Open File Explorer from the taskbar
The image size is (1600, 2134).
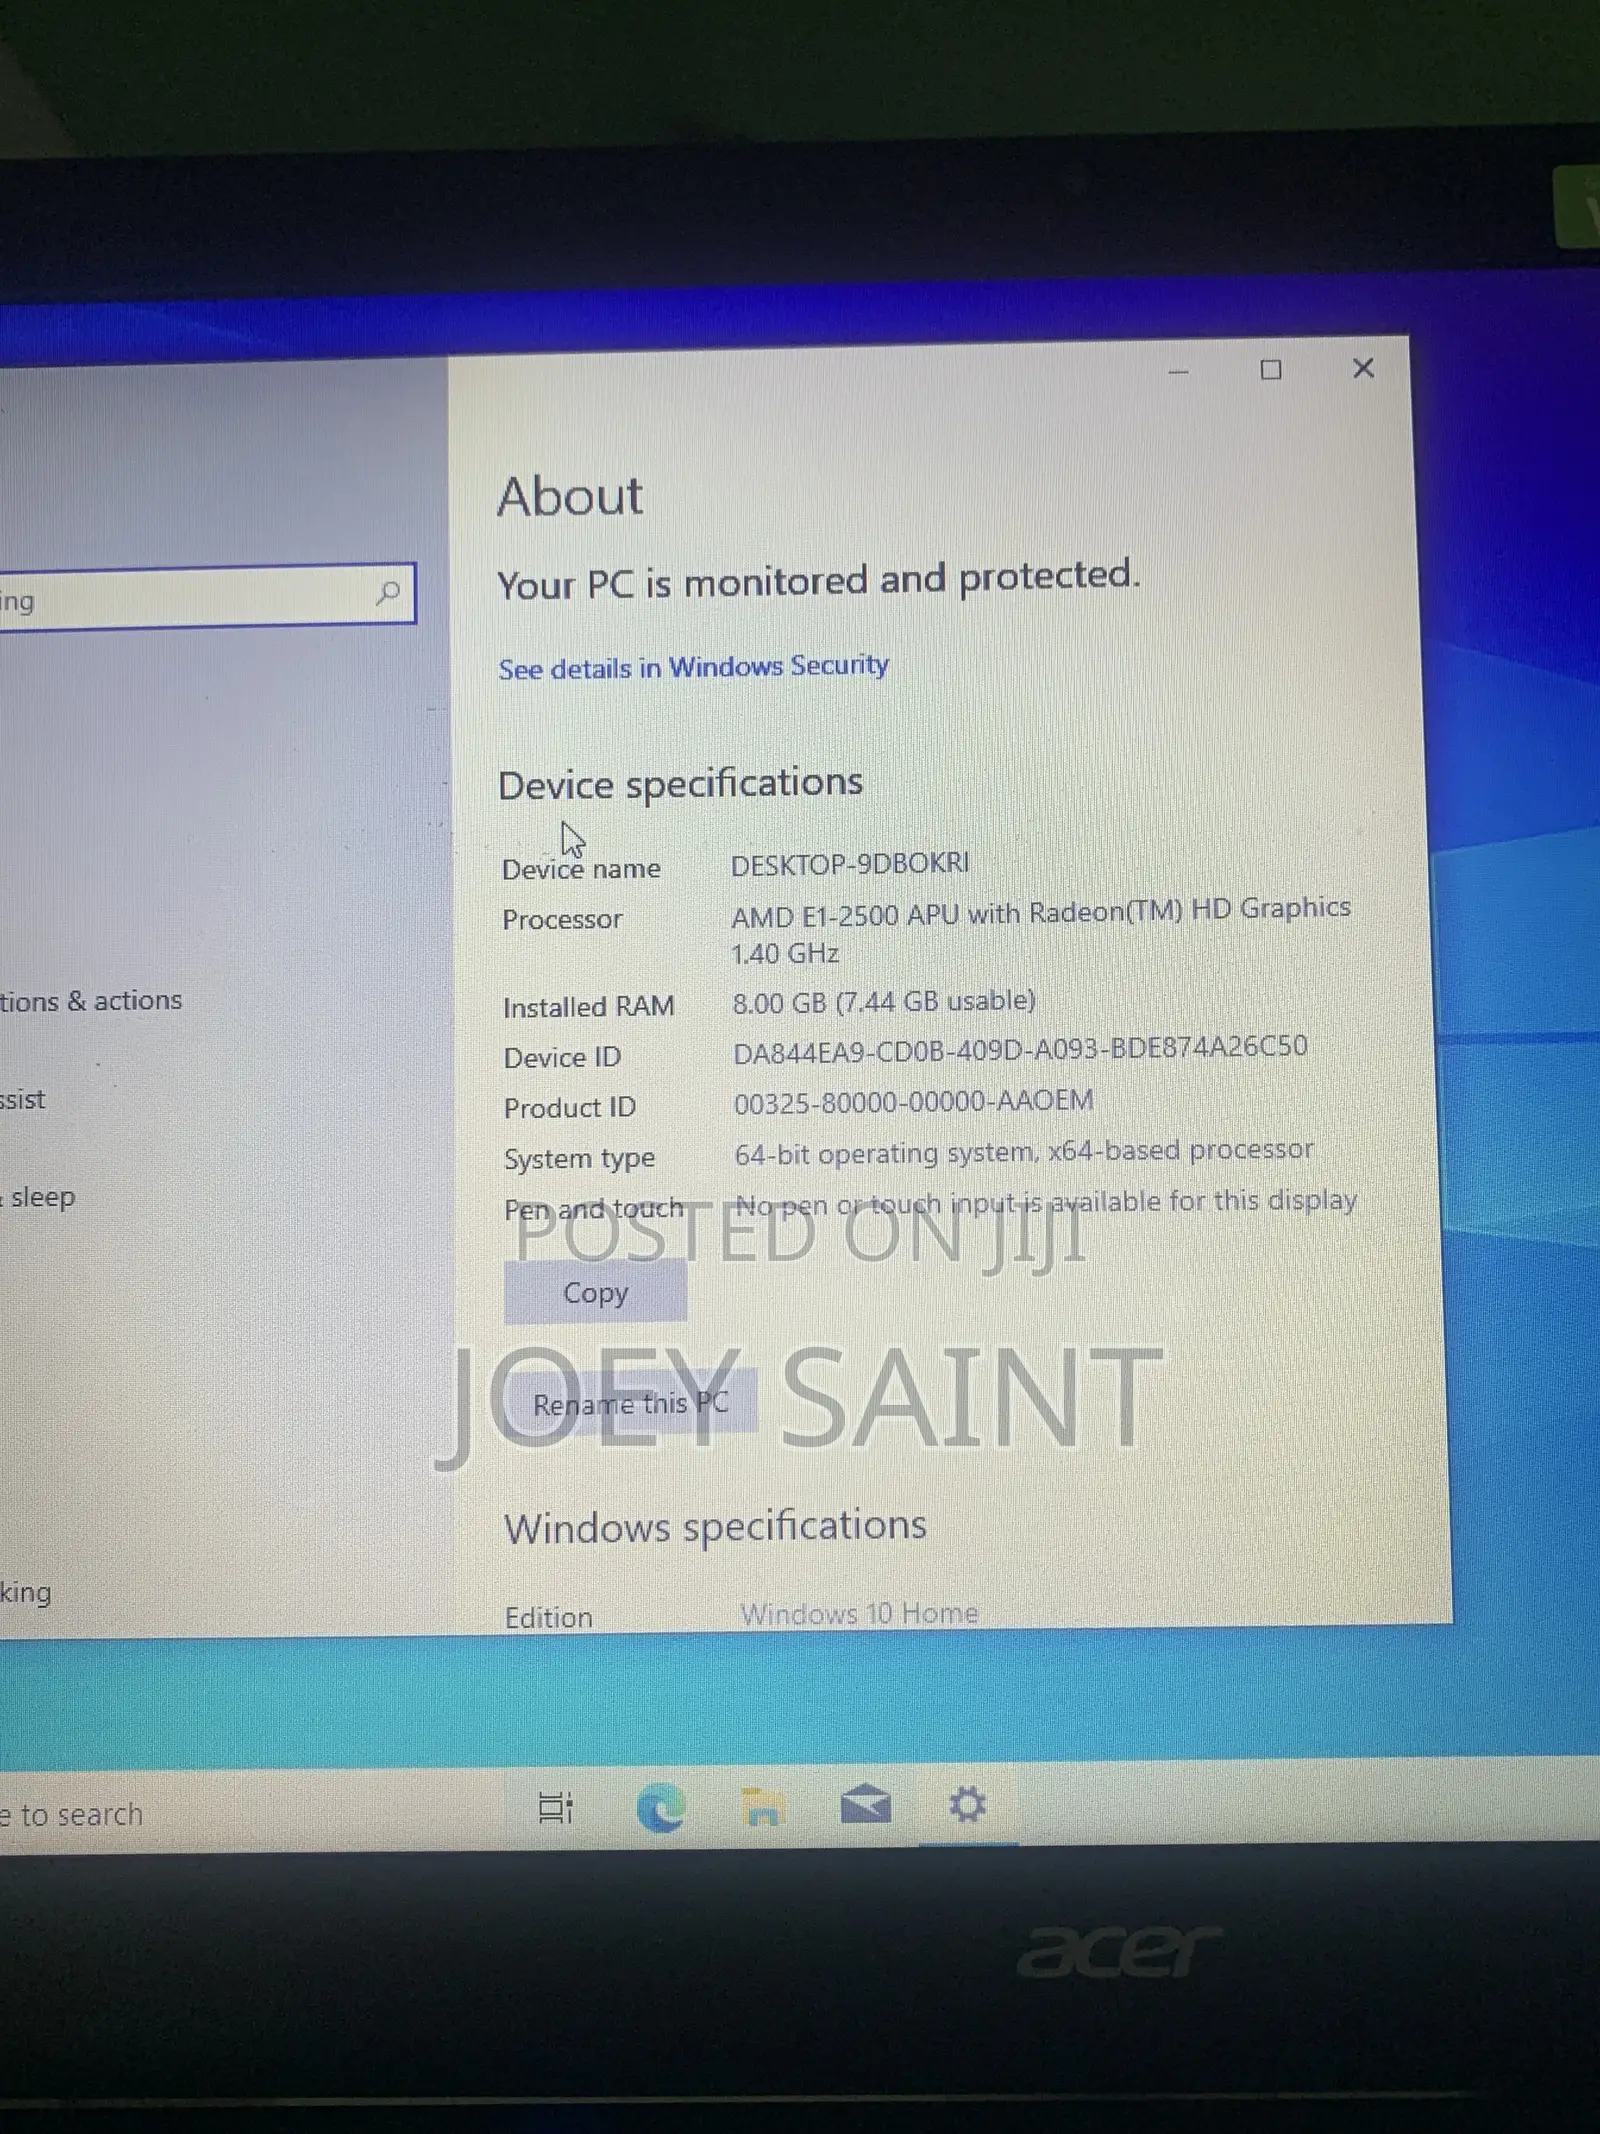click(763, 1808)
